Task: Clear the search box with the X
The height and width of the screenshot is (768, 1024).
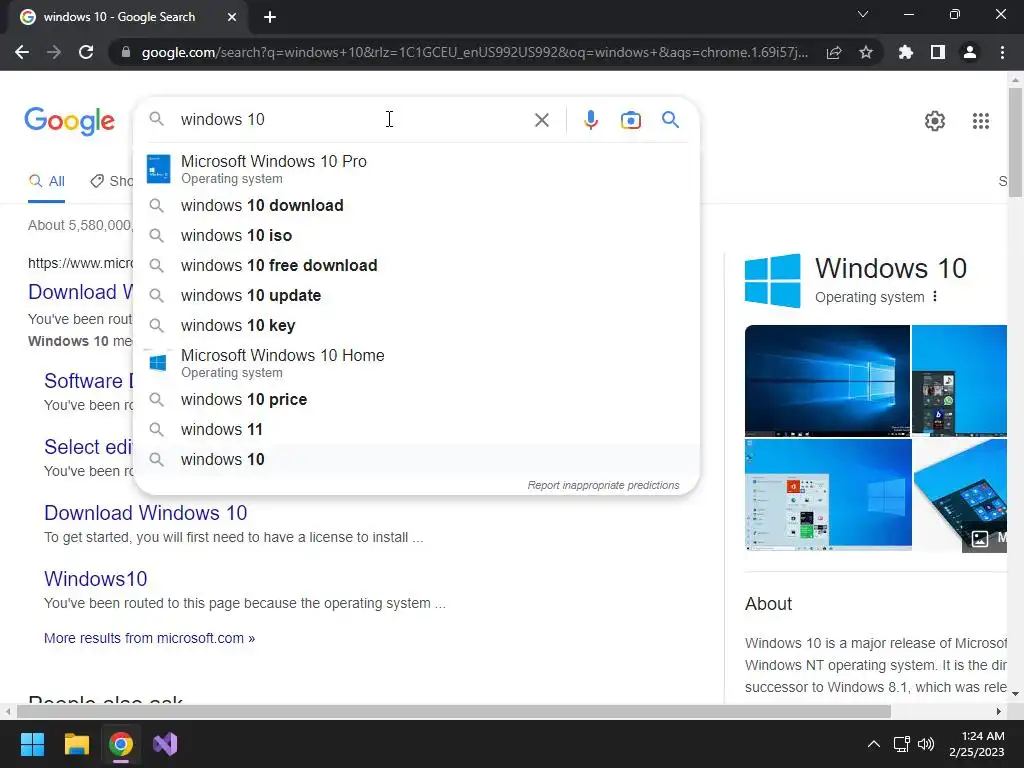Action: pos(541,120)
